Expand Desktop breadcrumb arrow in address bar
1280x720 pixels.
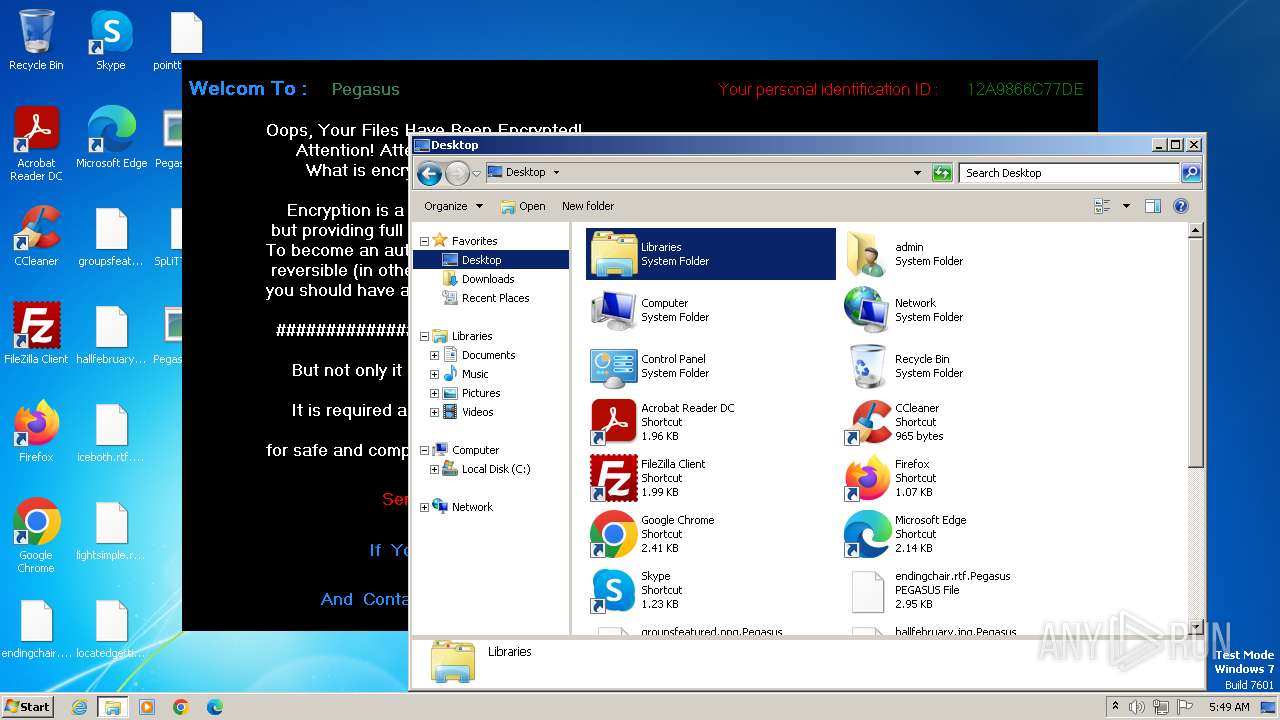tap(556, 173)
